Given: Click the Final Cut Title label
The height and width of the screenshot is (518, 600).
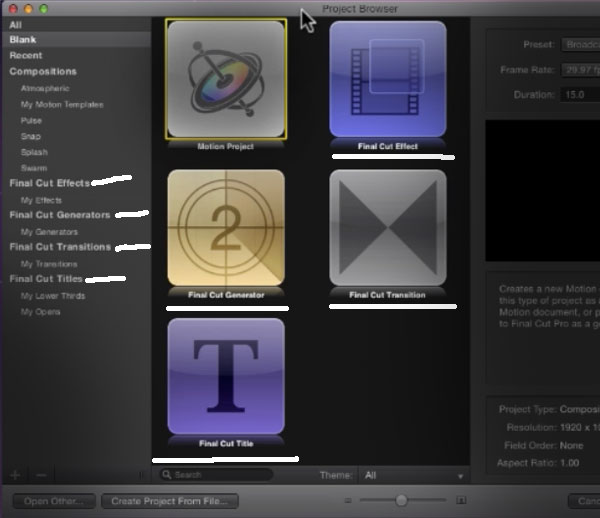Looking at the screenshot, I should pyautogui.click(x=226, y=443).
